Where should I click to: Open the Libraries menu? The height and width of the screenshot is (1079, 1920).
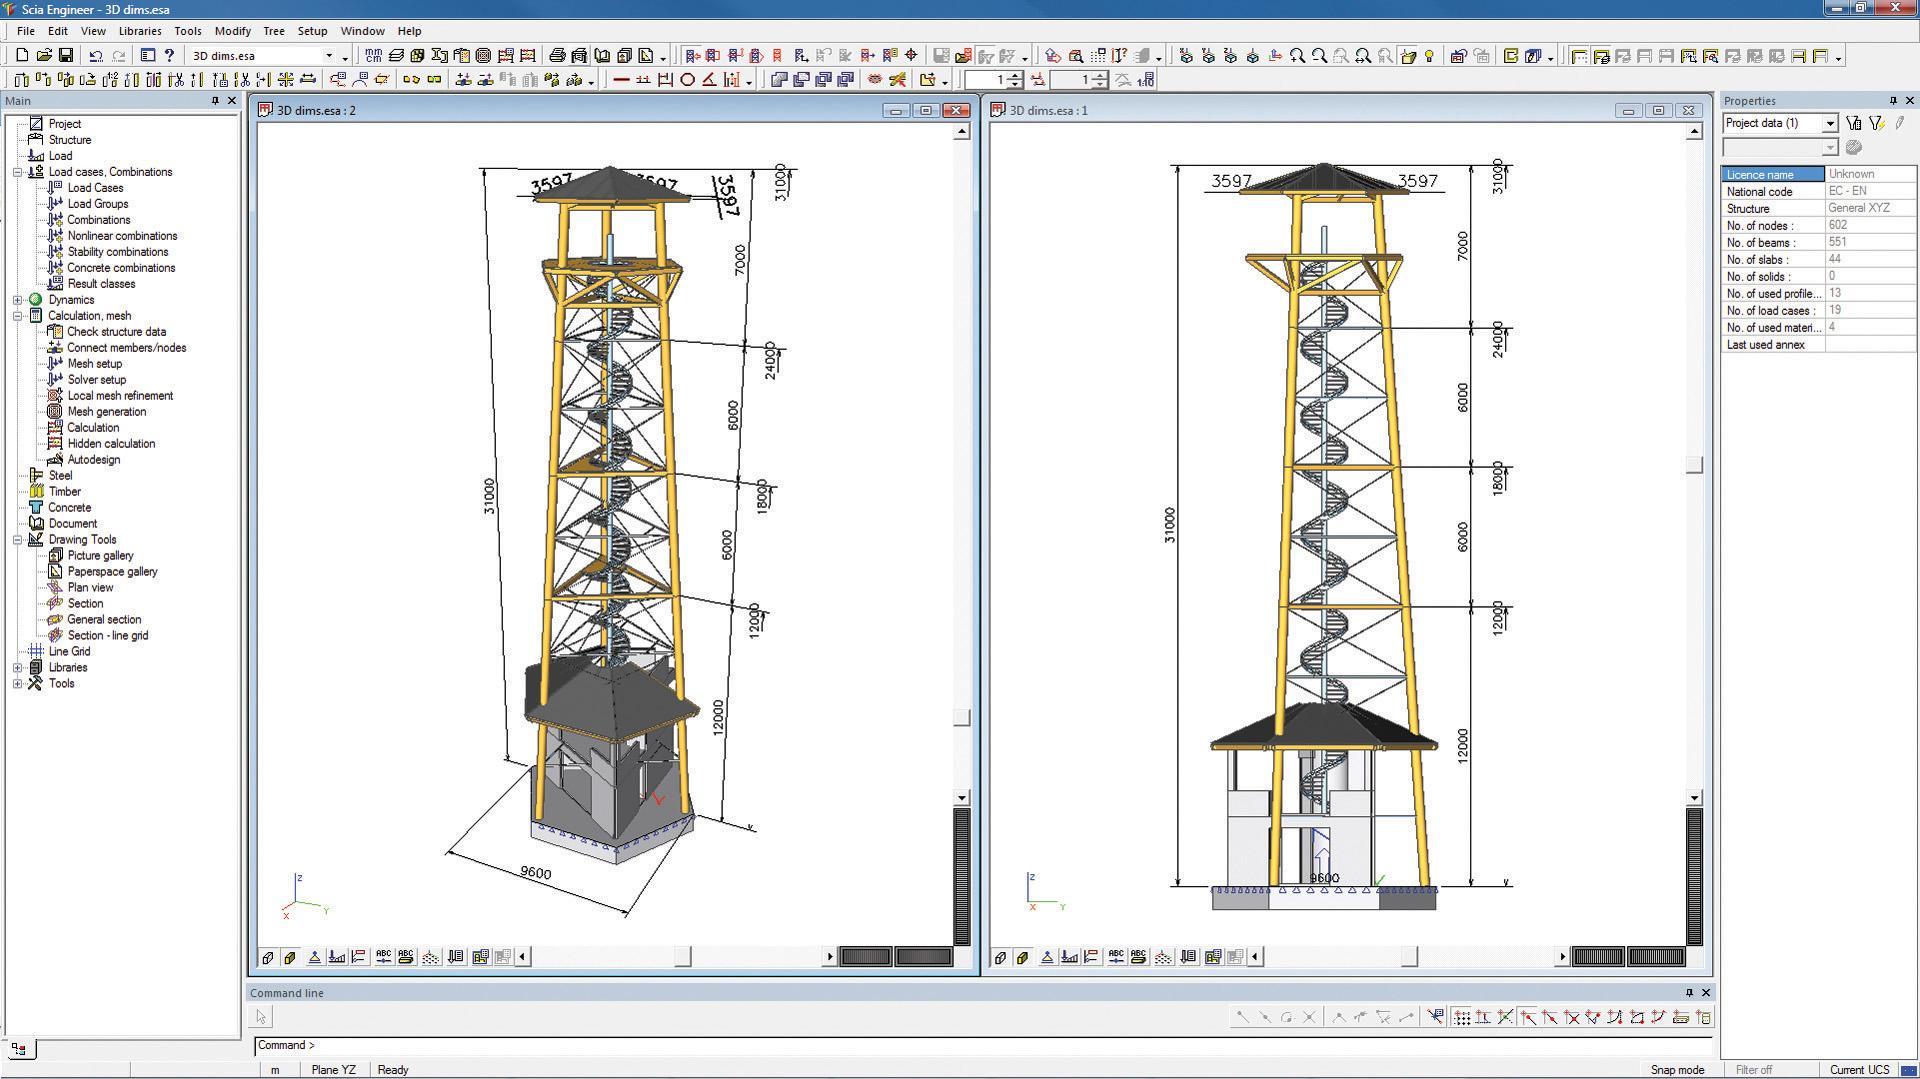pos(140,31)
